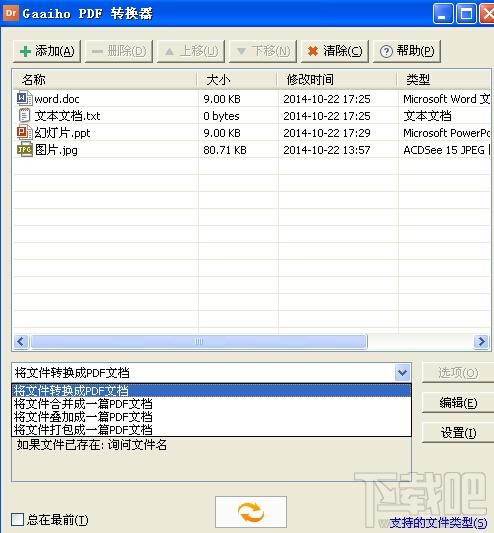This screenshot has height=533, width=494.
Task: Select the word.doc file icon
Action: [24, 99]
